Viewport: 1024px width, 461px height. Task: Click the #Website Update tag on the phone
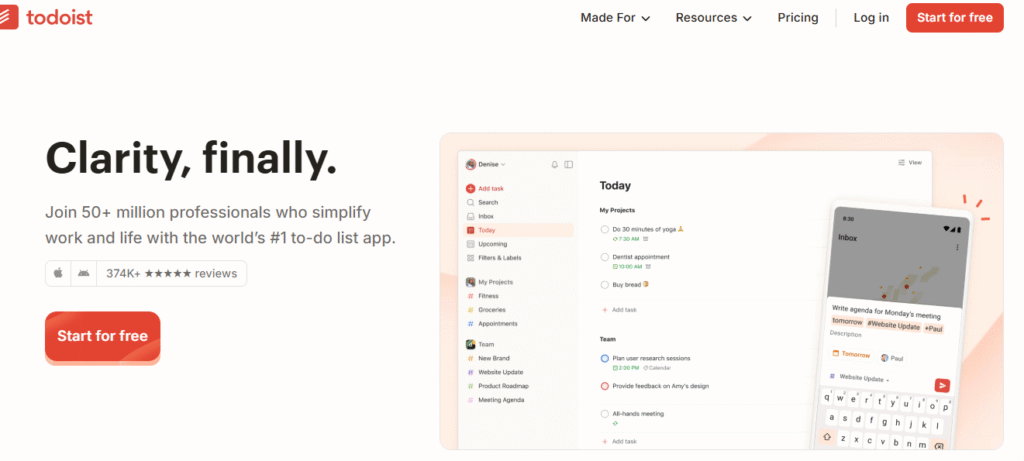(893, 325)
